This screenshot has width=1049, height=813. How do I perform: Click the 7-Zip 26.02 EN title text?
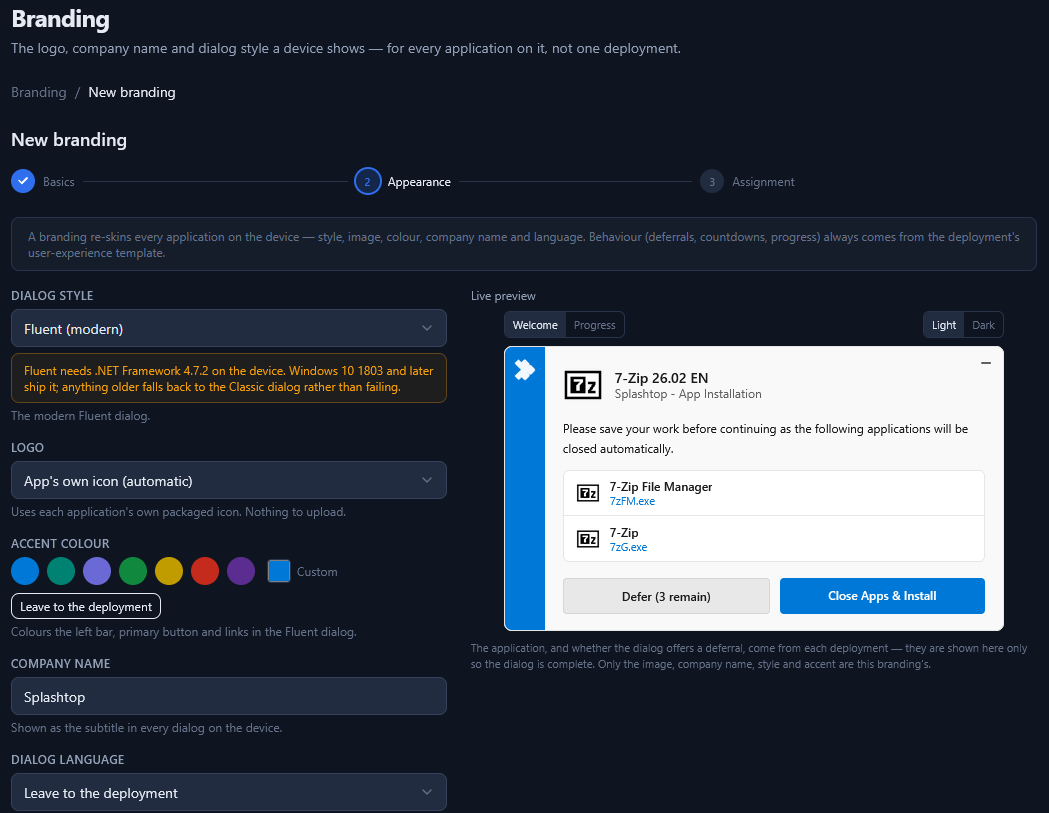[x=661, y=378]
